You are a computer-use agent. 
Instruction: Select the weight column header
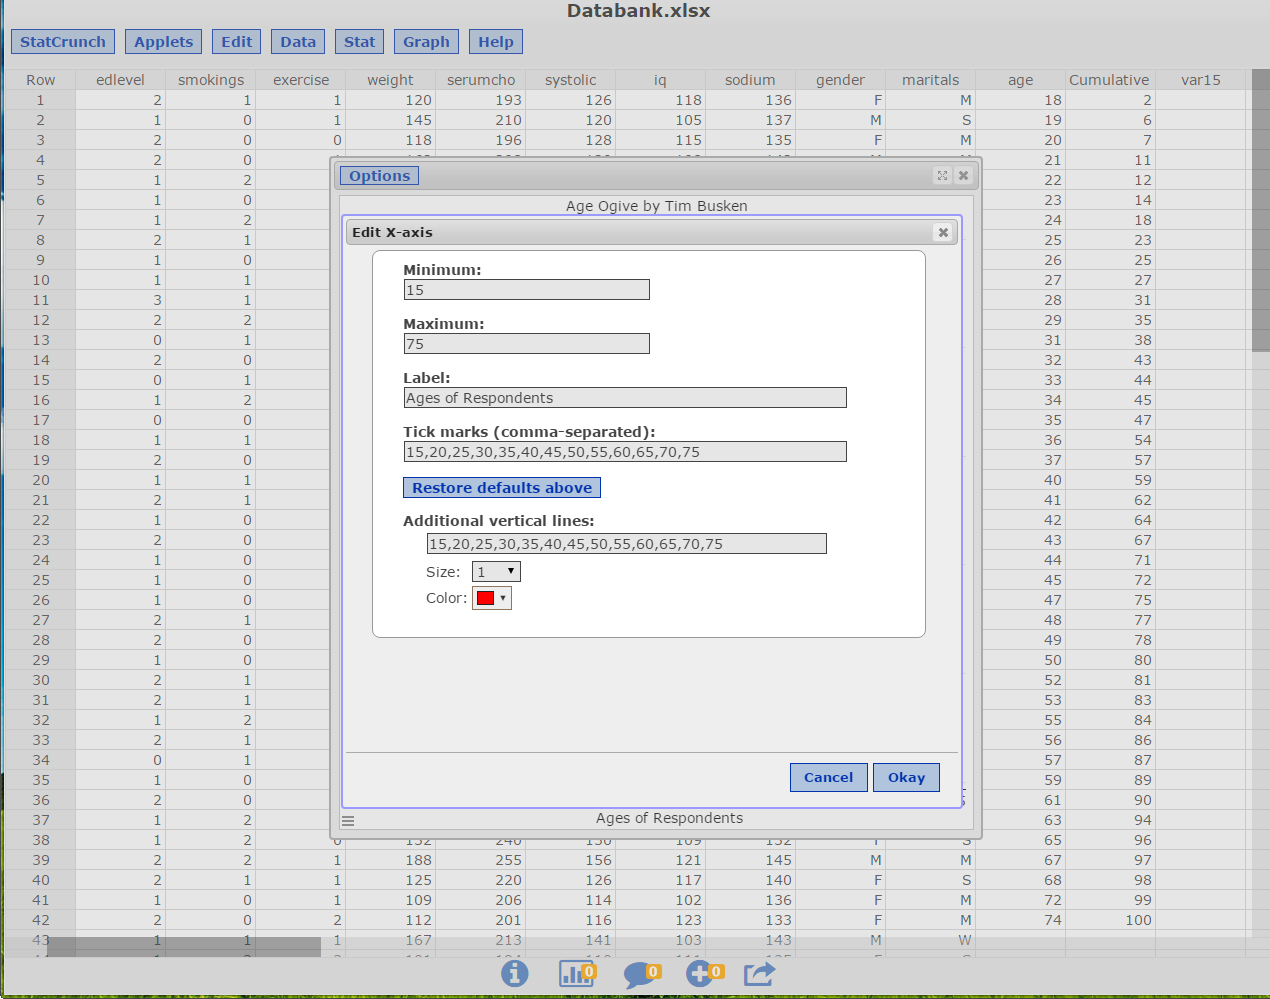click(x=390, y=80)
